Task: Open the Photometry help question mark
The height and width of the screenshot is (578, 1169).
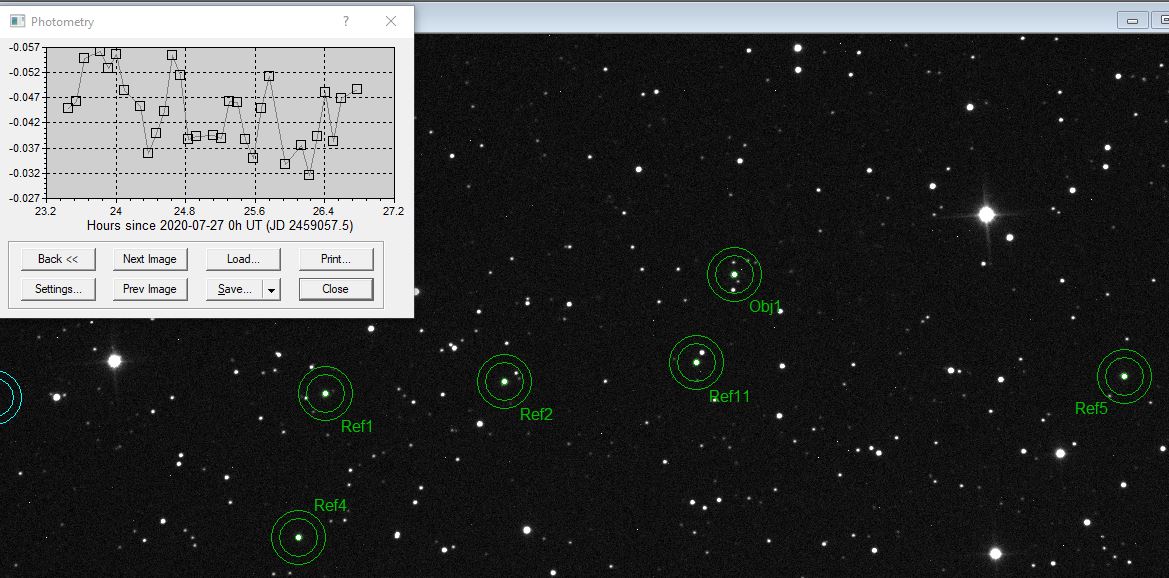Action: click(x=346, y=21)
